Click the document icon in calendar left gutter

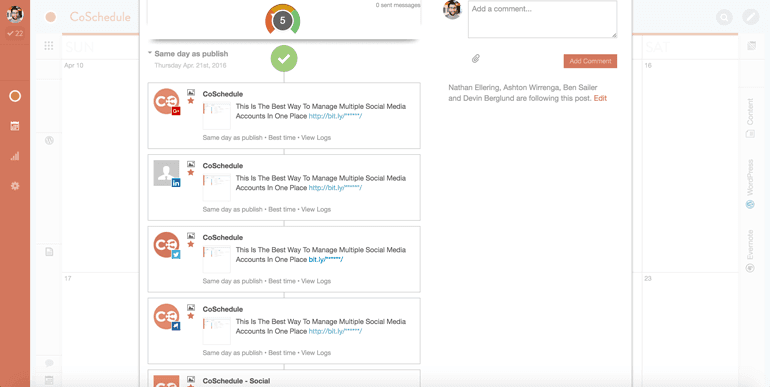[49, 252]
